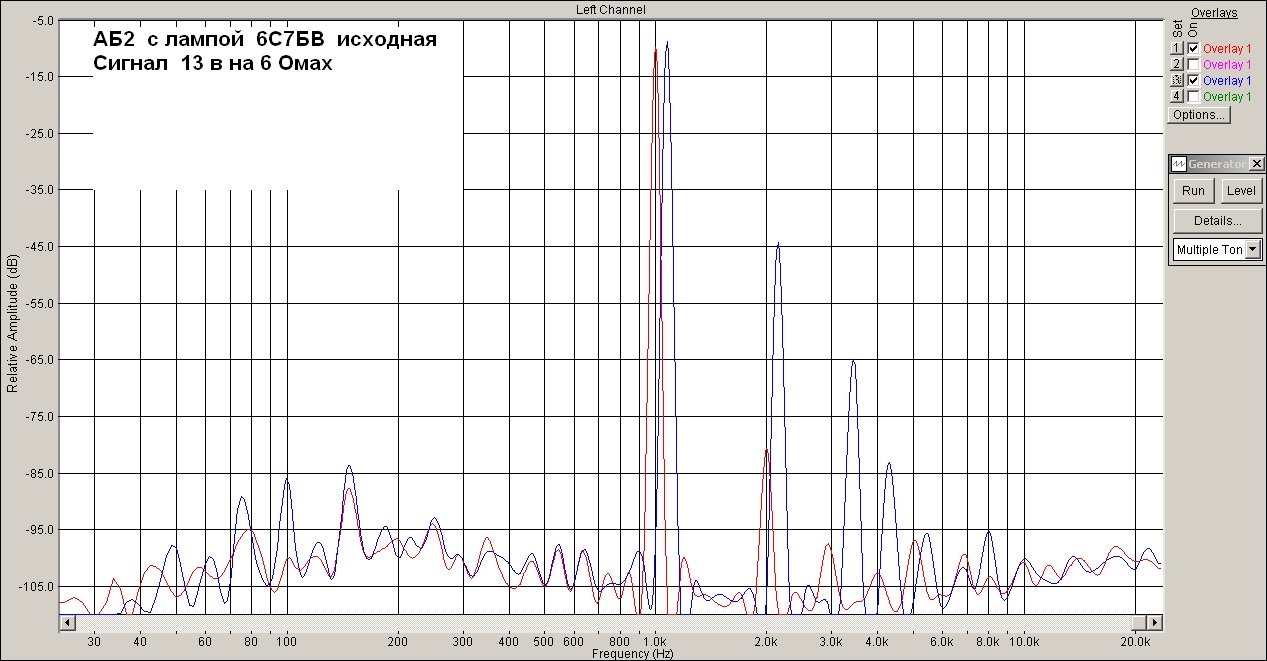Click the overlay Set 4 button
This screenshot has width=1267, height=661.
[x=1177, y=97]
